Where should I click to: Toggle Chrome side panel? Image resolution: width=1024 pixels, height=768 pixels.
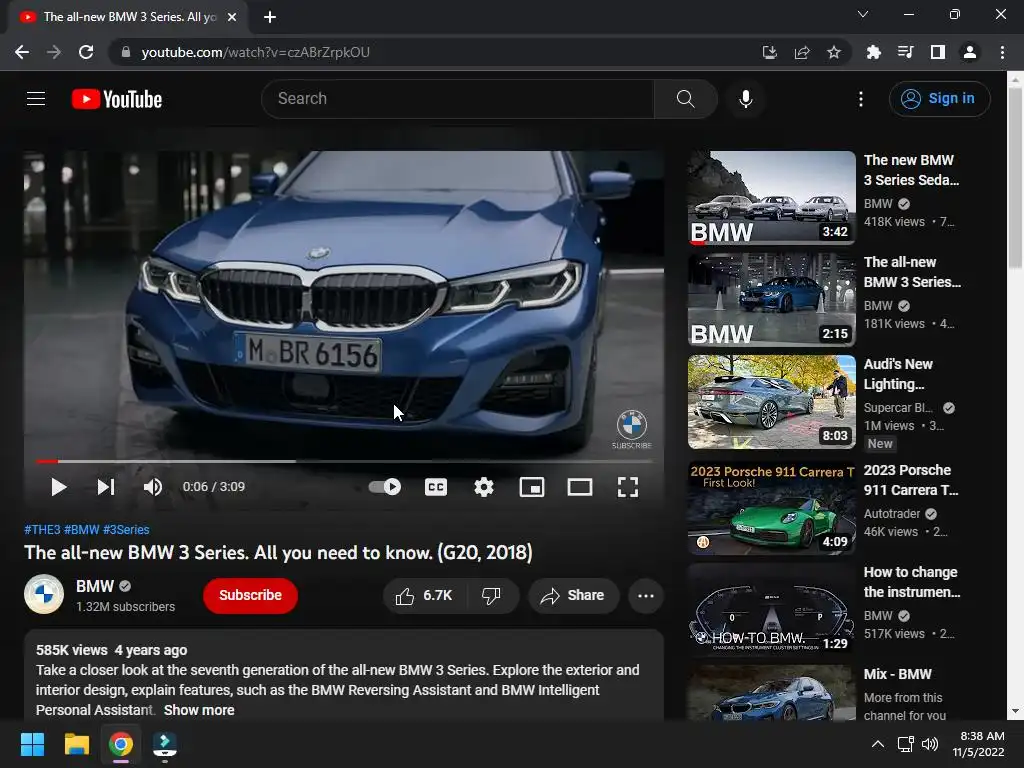pyautogui.click(x=938, y=52)
